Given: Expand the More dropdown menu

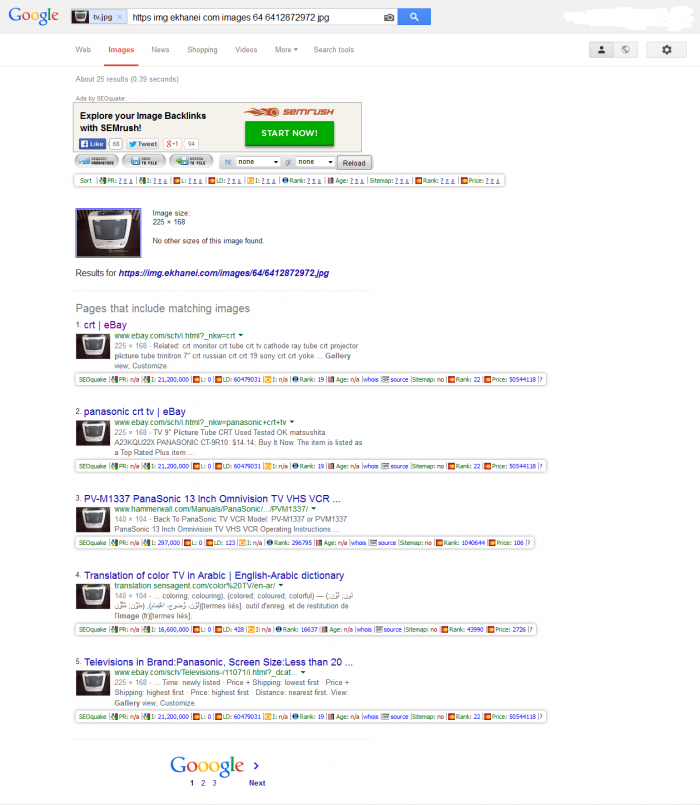Looking at the screenshot, I should tap(286, 50).
